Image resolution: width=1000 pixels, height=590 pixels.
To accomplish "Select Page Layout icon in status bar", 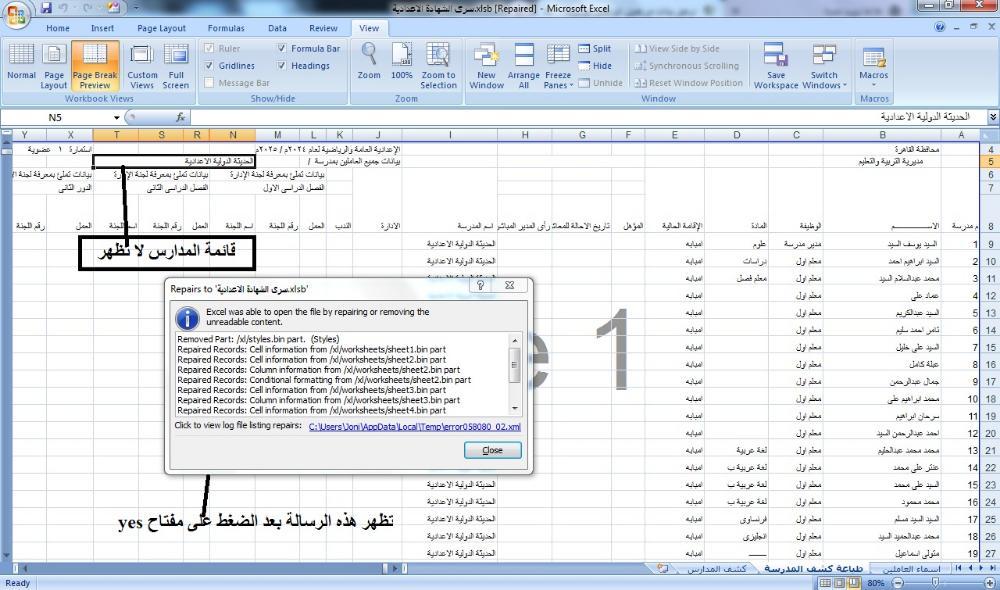I will tap(839, 583).
